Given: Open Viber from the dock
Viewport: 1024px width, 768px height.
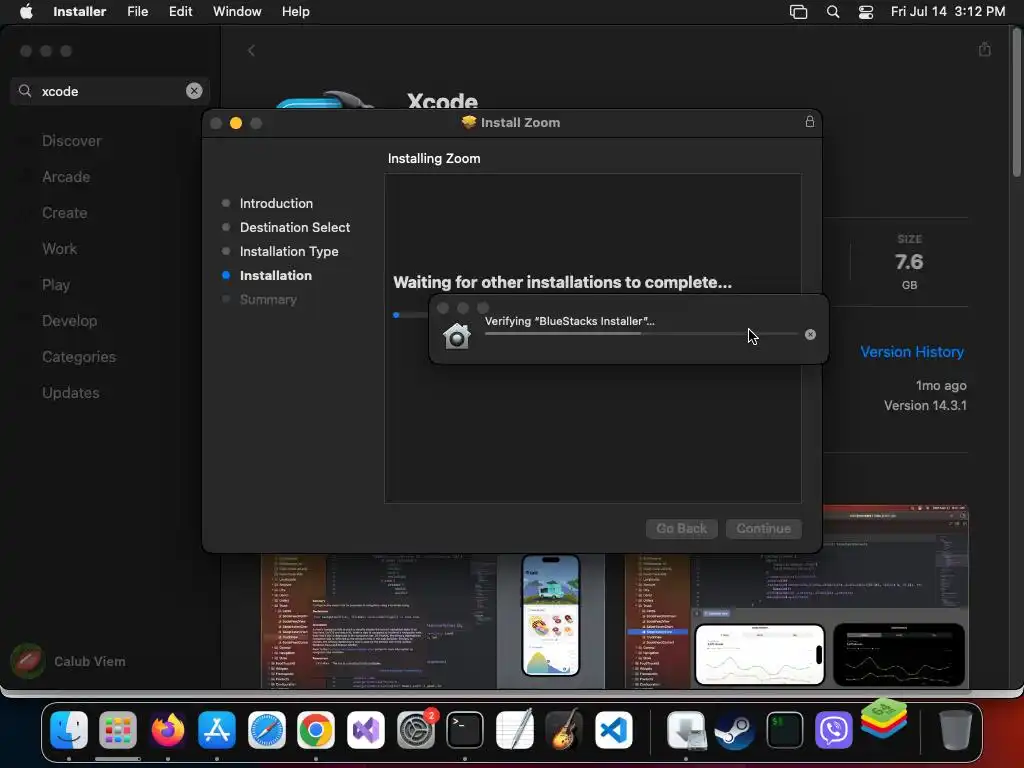Looking at the screenshot, I should pyautogui.click(x=834, y=730).
